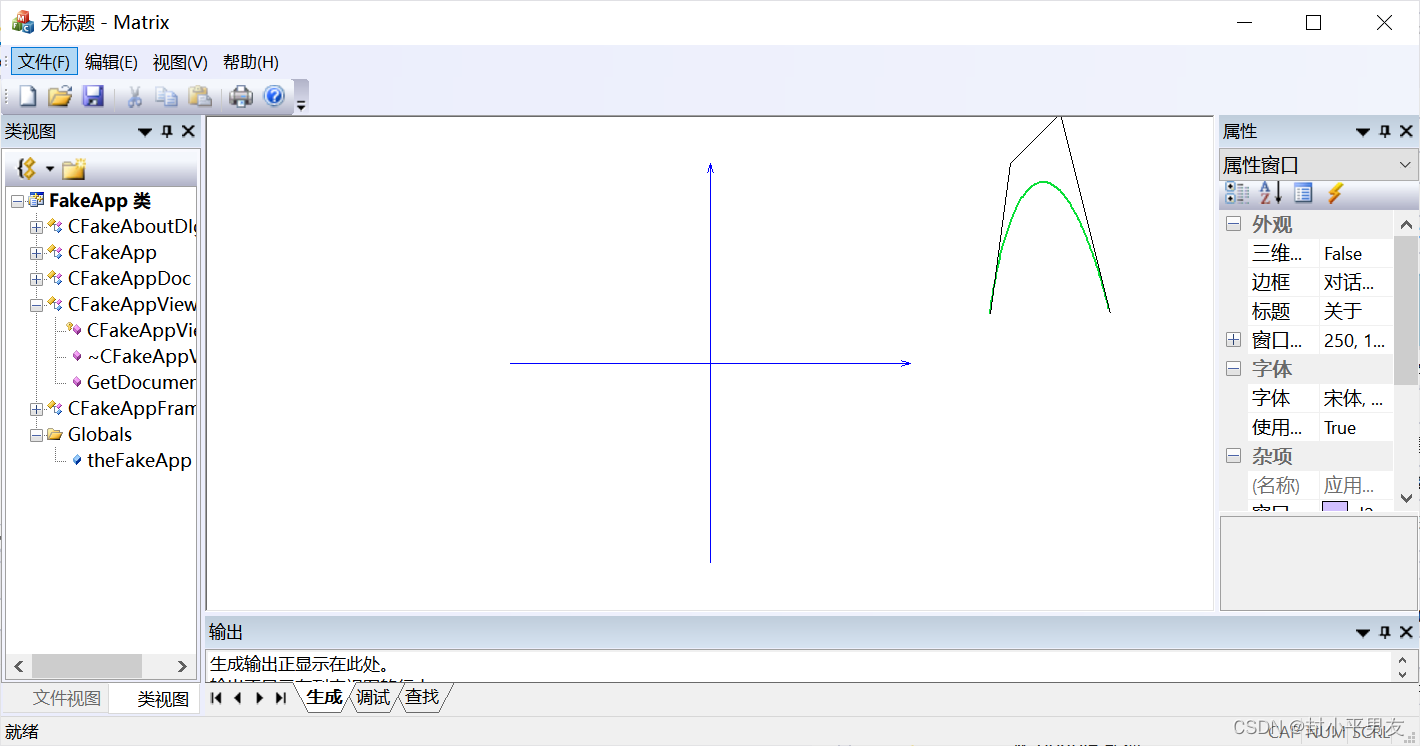
Task: Click class view horizontal scrollbar right arrow
Action: pyautogui.click(x=182, y=666)
